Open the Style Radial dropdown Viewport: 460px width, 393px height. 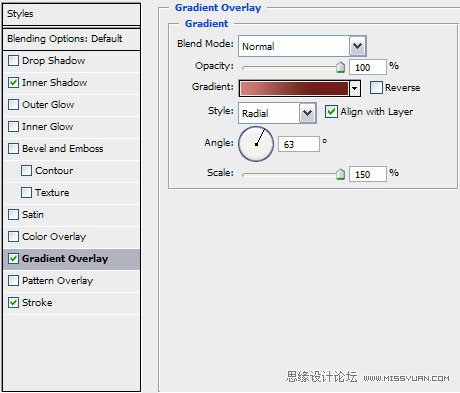277,113
